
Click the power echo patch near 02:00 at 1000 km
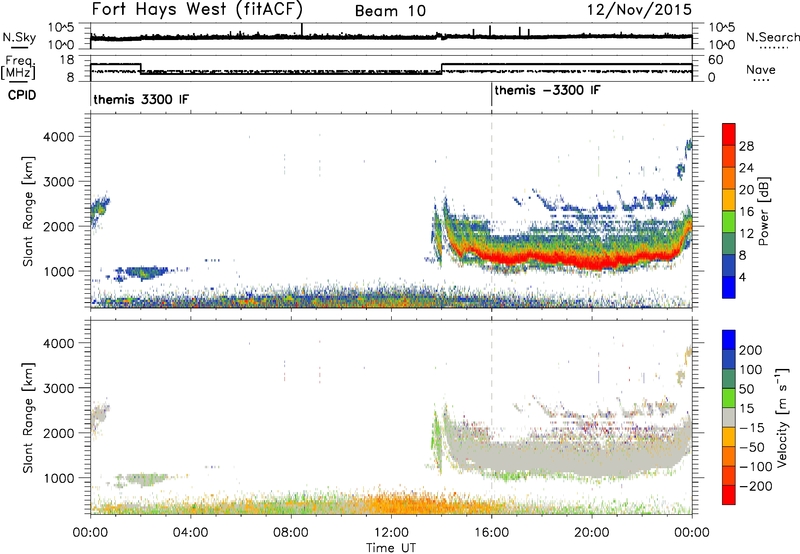click(143, 272)
